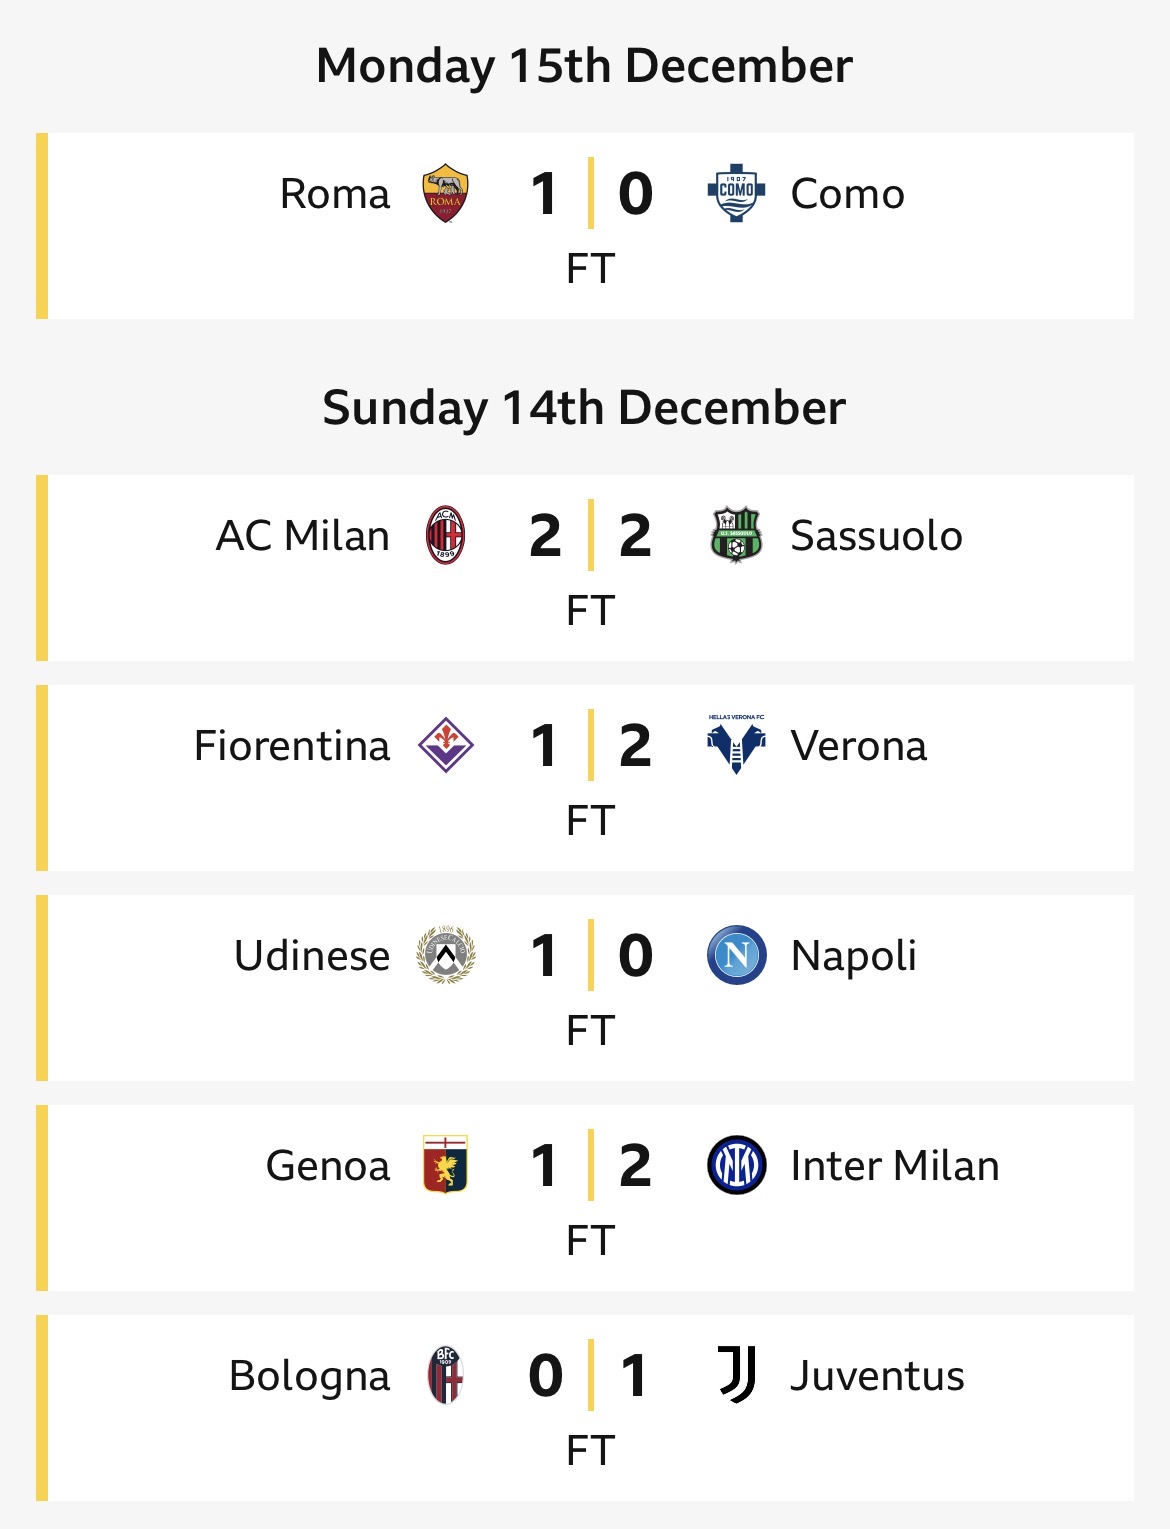This screenshot has height=1529, width=1170.
Task: Click the Udinese club crest
Action: pyautogui.click(x=445, y=956)
